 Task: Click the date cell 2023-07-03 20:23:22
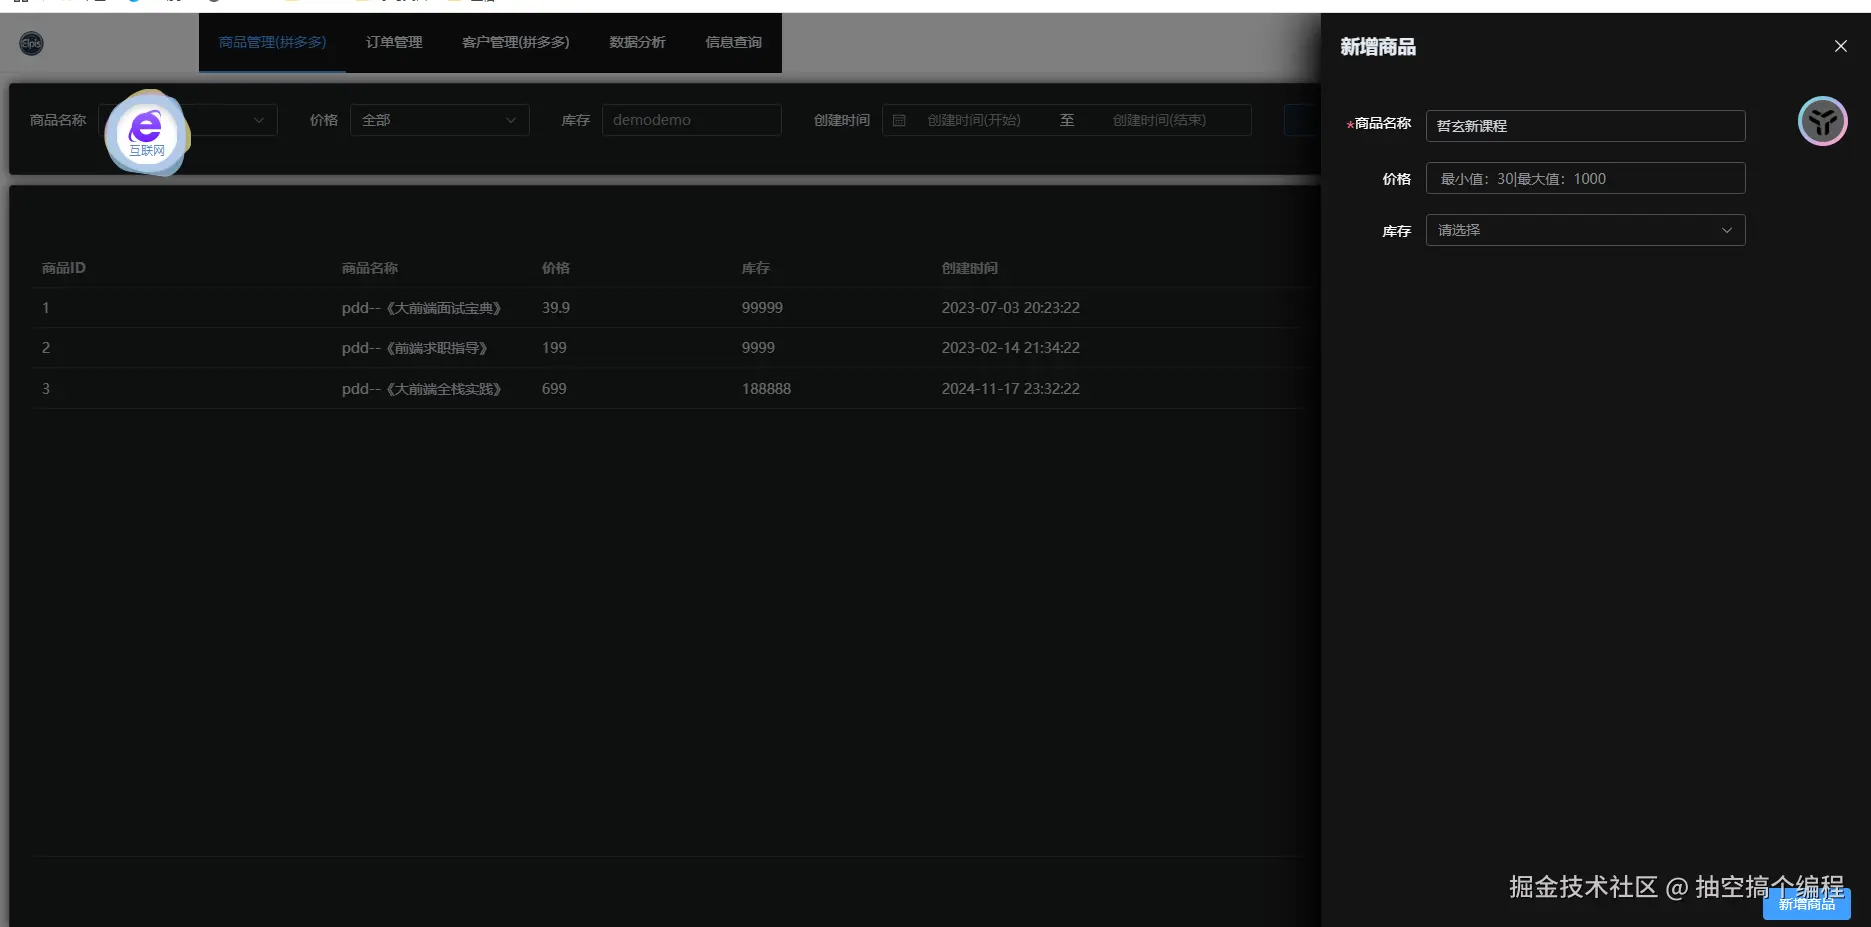click(x=1011, y=308)
